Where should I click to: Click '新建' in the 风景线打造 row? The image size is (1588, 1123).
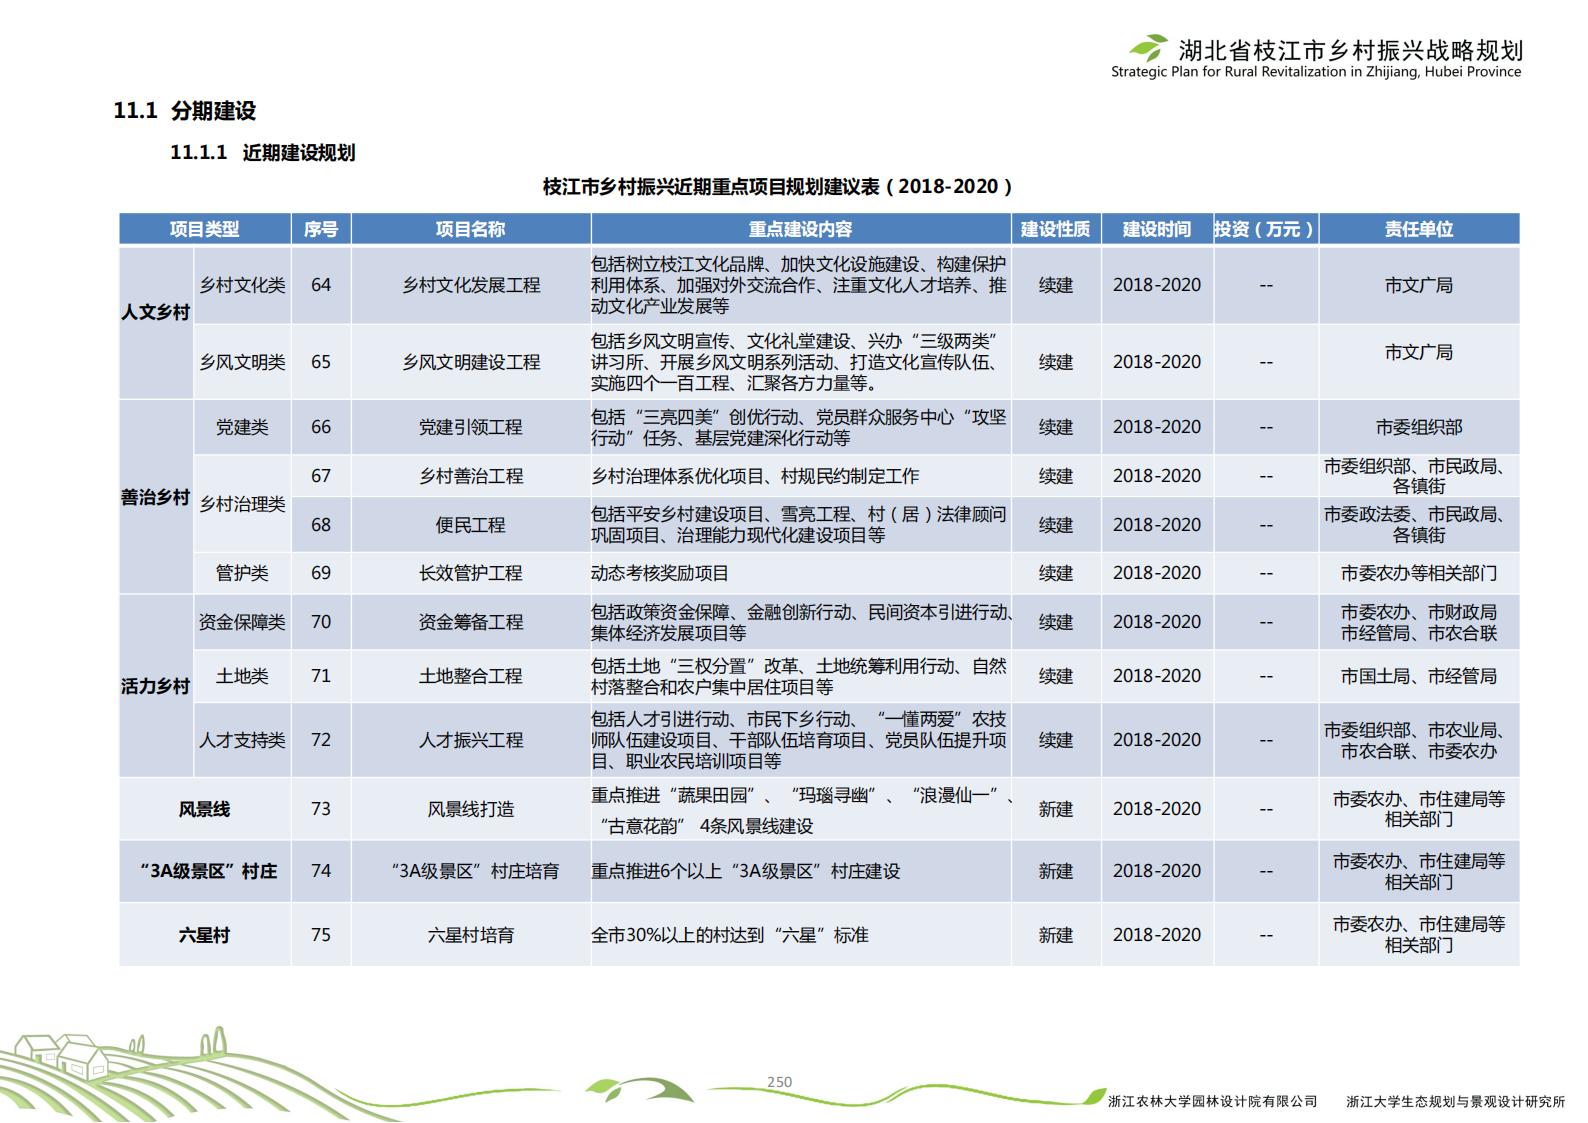pos(1056,809)
